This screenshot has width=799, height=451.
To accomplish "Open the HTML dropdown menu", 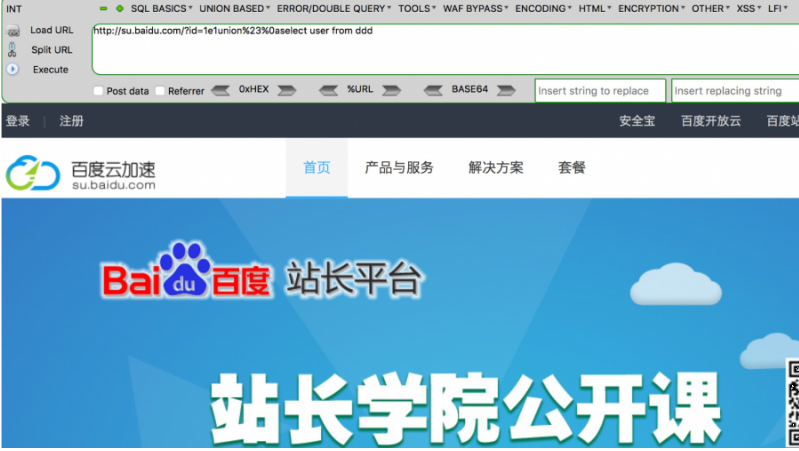I will pyautogui.click(x=595, y=9).
